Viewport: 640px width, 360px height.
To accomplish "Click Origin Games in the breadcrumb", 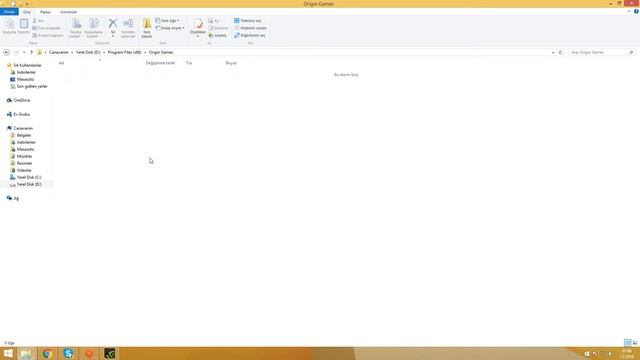I will 161,52.
